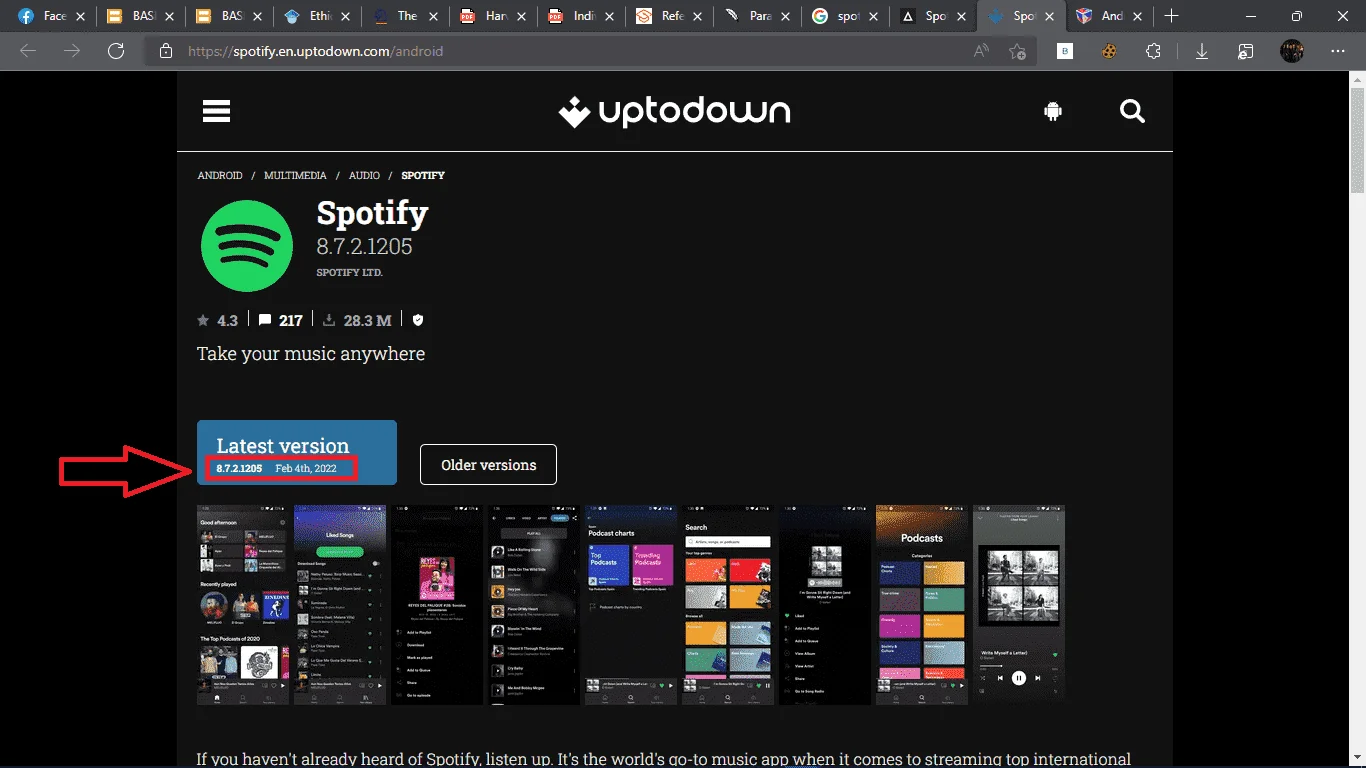1366x768 pixels.
Task: Open the browser Downloads panel
Action: pyautogui.click(x=1201, y=51)
